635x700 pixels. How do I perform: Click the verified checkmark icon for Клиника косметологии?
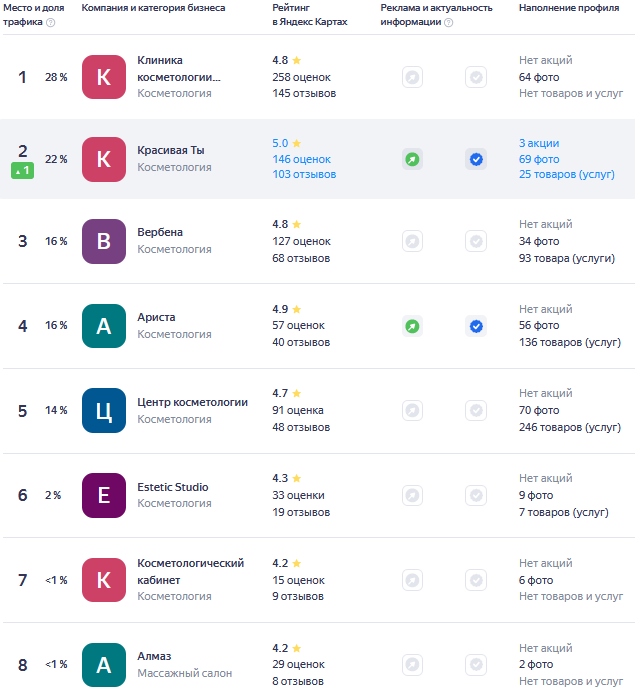[476, 77]
